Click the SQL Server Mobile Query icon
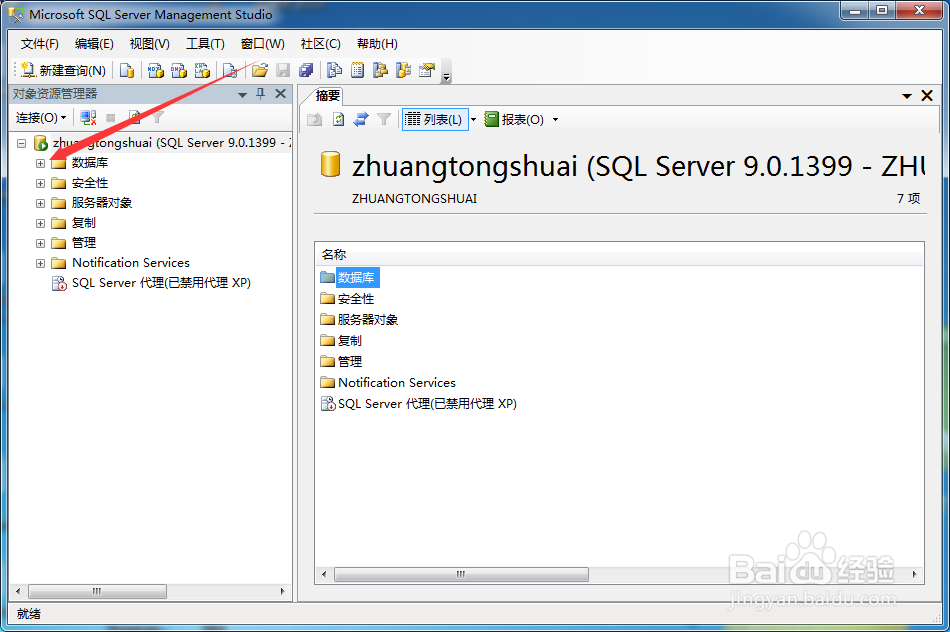The image size is (950, 632). 230,70
